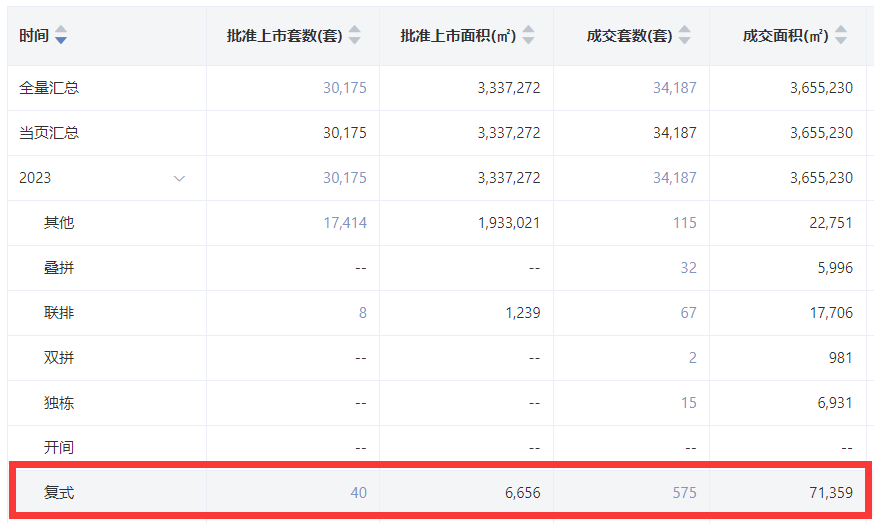Open 40 link in 复式 row
The width and height of the screenshot is (874, 523).
358,493
